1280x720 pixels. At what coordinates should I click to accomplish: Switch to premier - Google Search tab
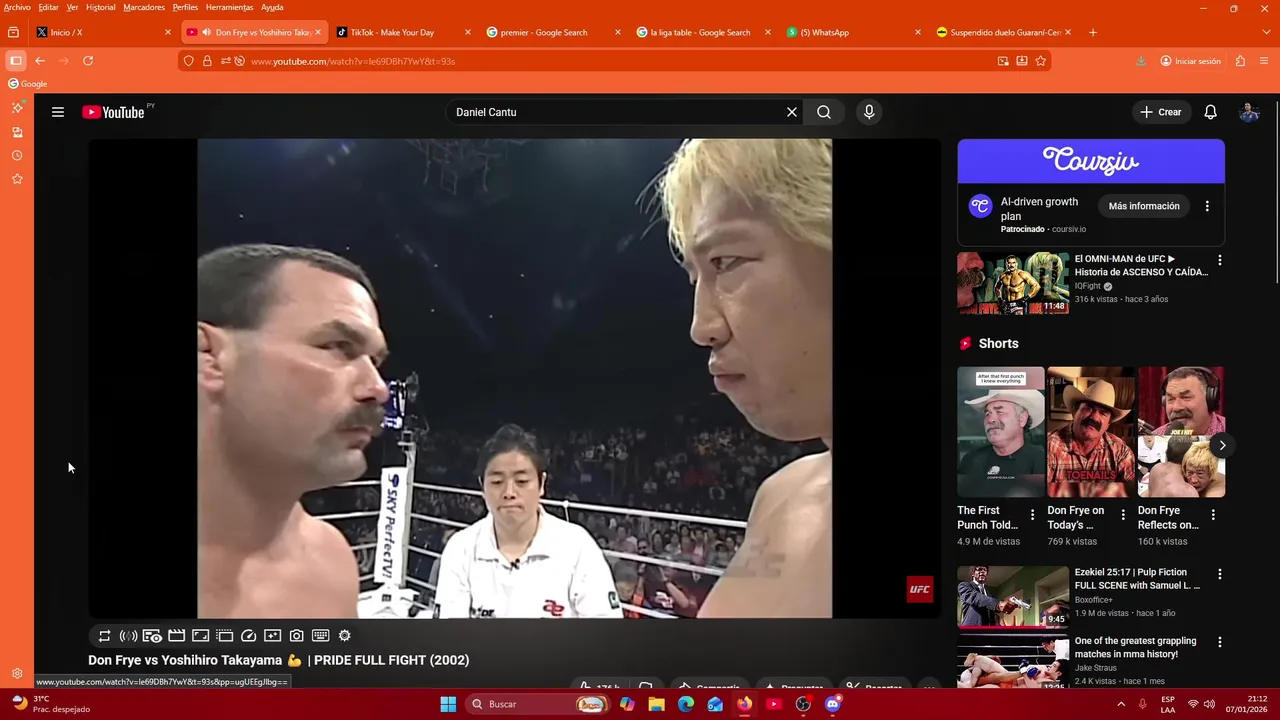click(x=553, y=32)
